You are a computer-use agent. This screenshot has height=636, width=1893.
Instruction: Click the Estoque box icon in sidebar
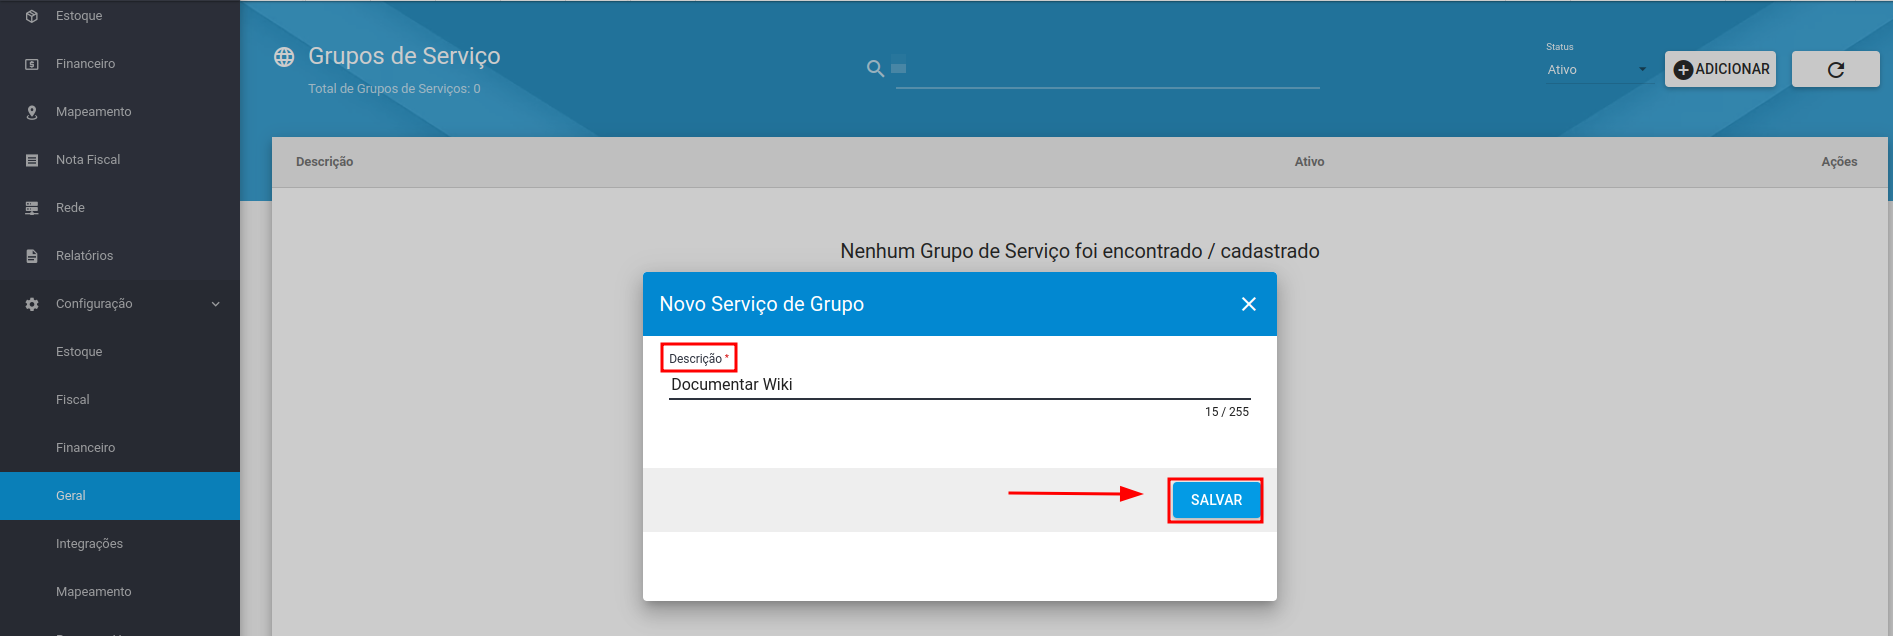coord(32,16)
